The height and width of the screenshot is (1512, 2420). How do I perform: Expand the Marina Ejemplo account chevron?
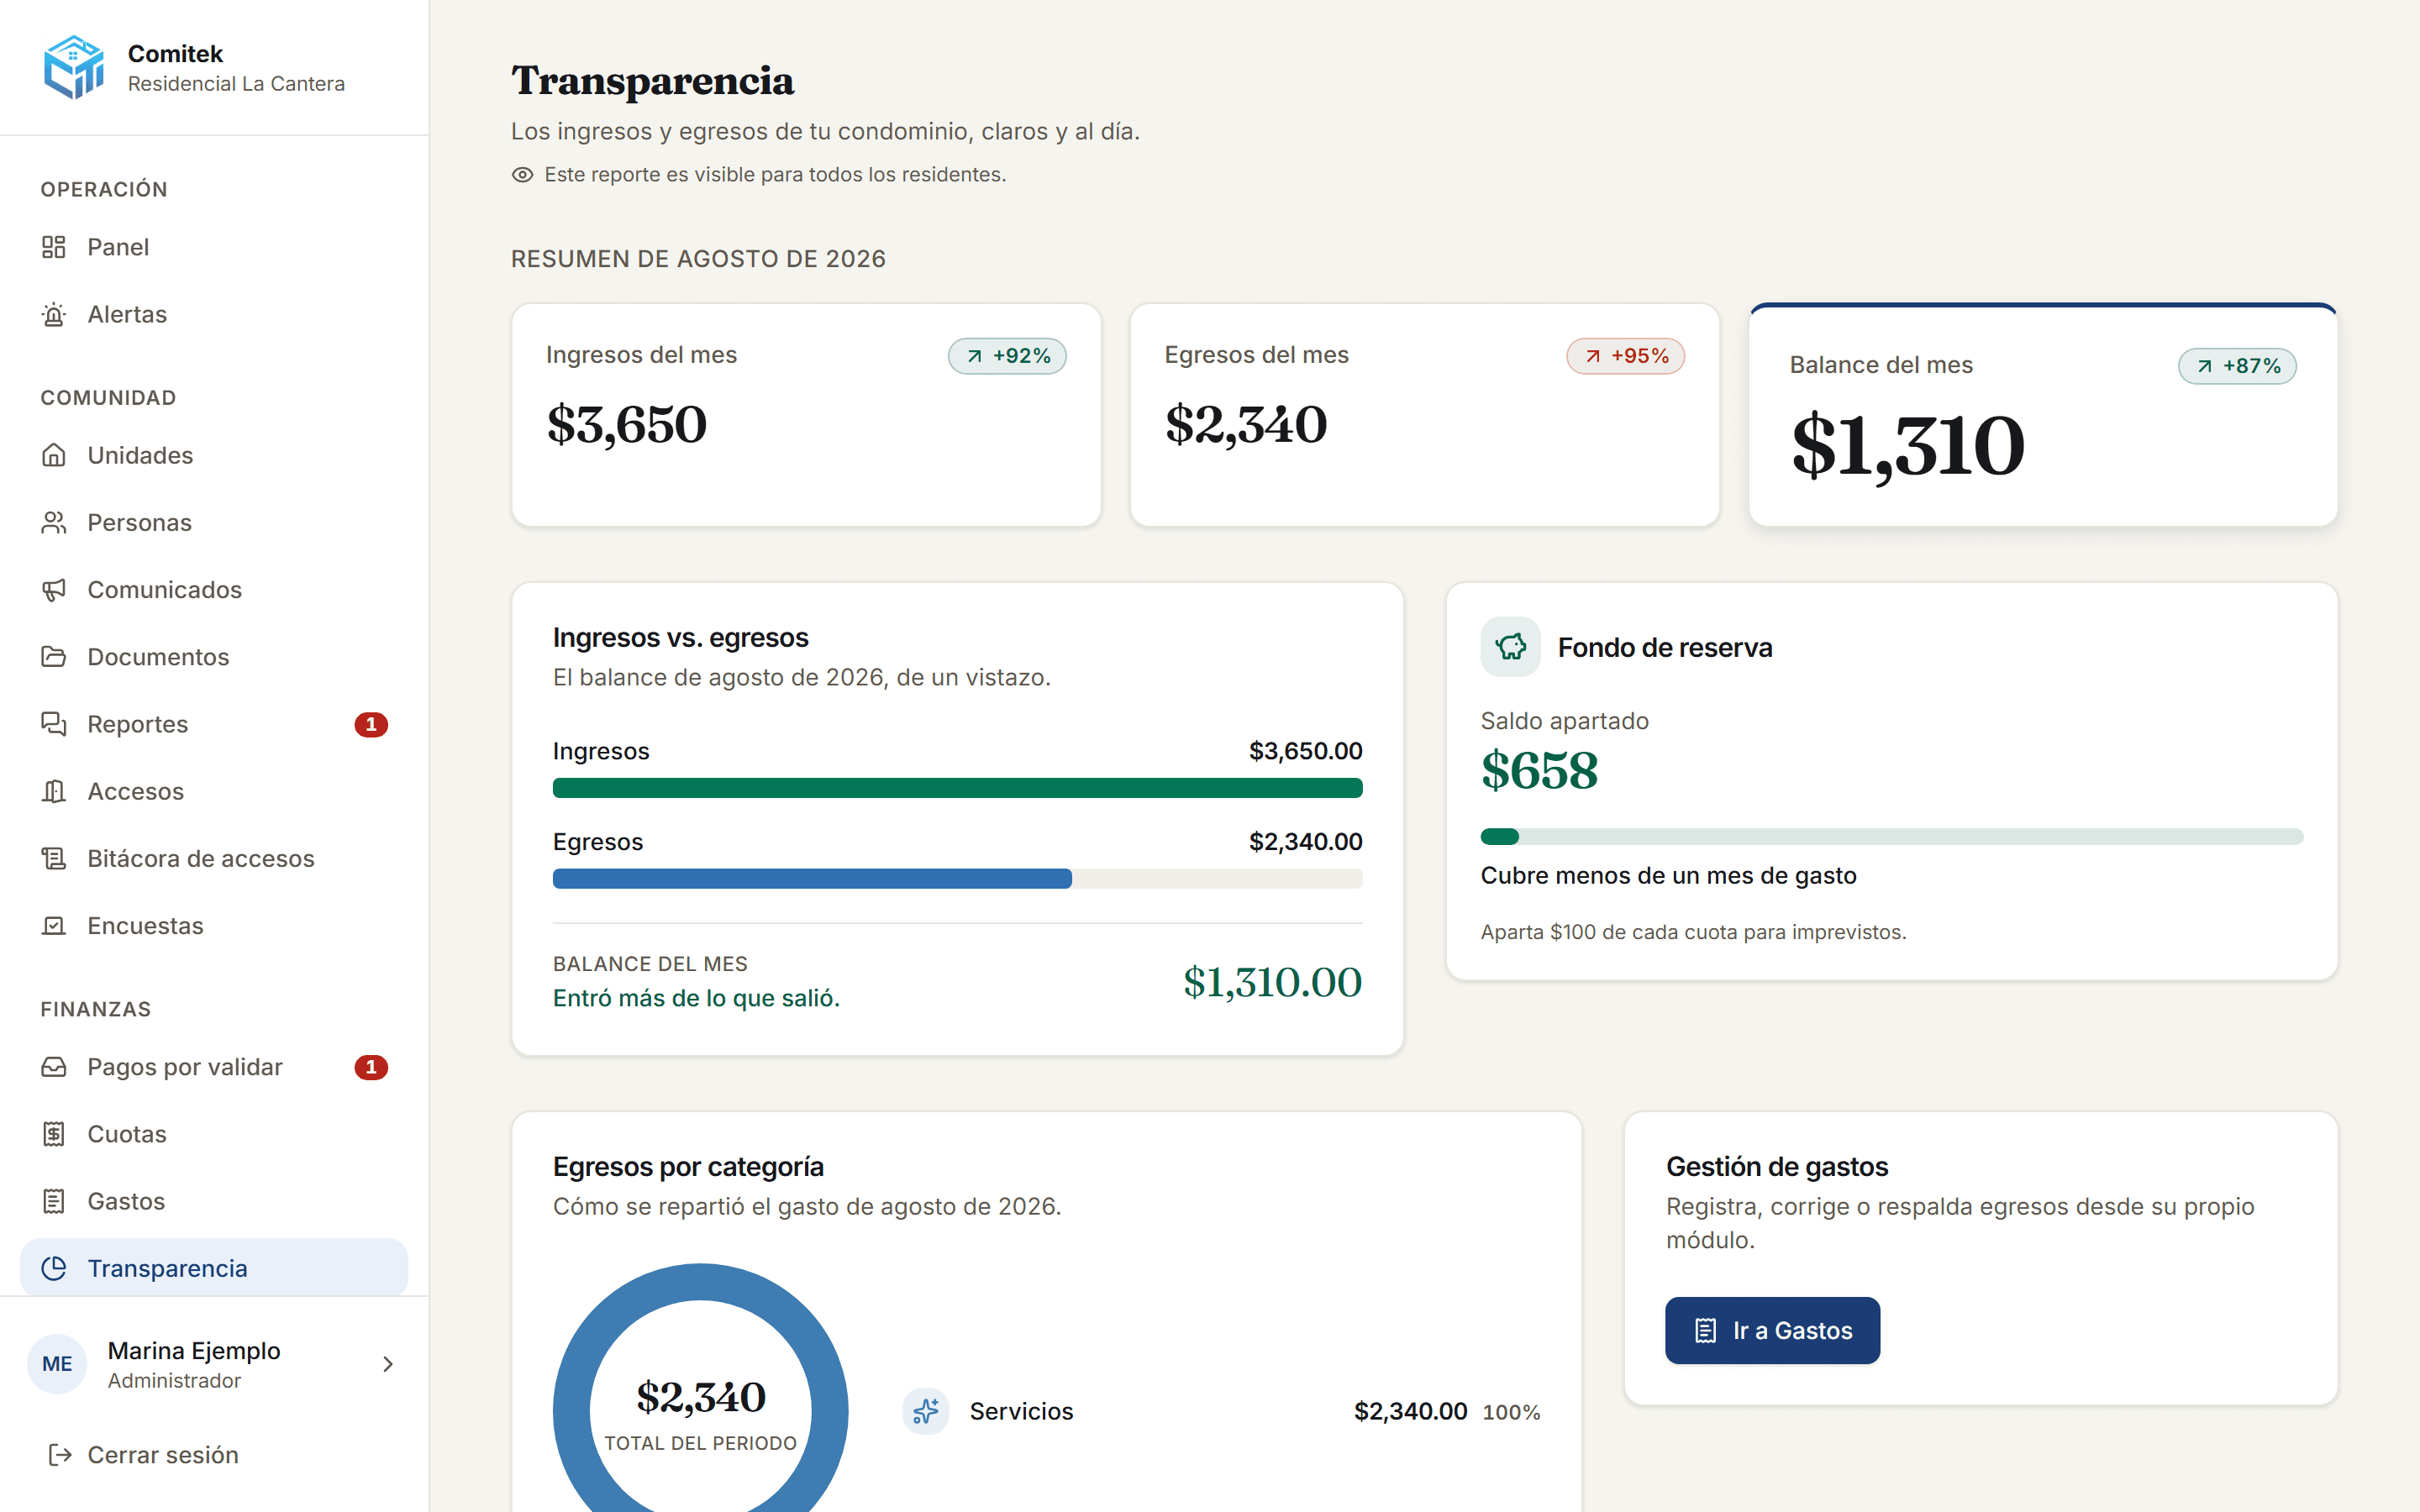(x=388, y=1364)
